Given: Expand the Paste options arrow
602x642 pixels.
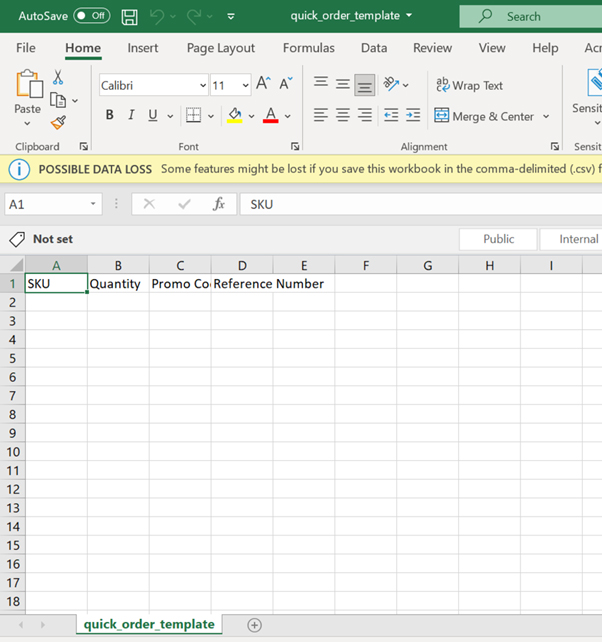Looking at the screenshot, I should [x=27, y=123].
